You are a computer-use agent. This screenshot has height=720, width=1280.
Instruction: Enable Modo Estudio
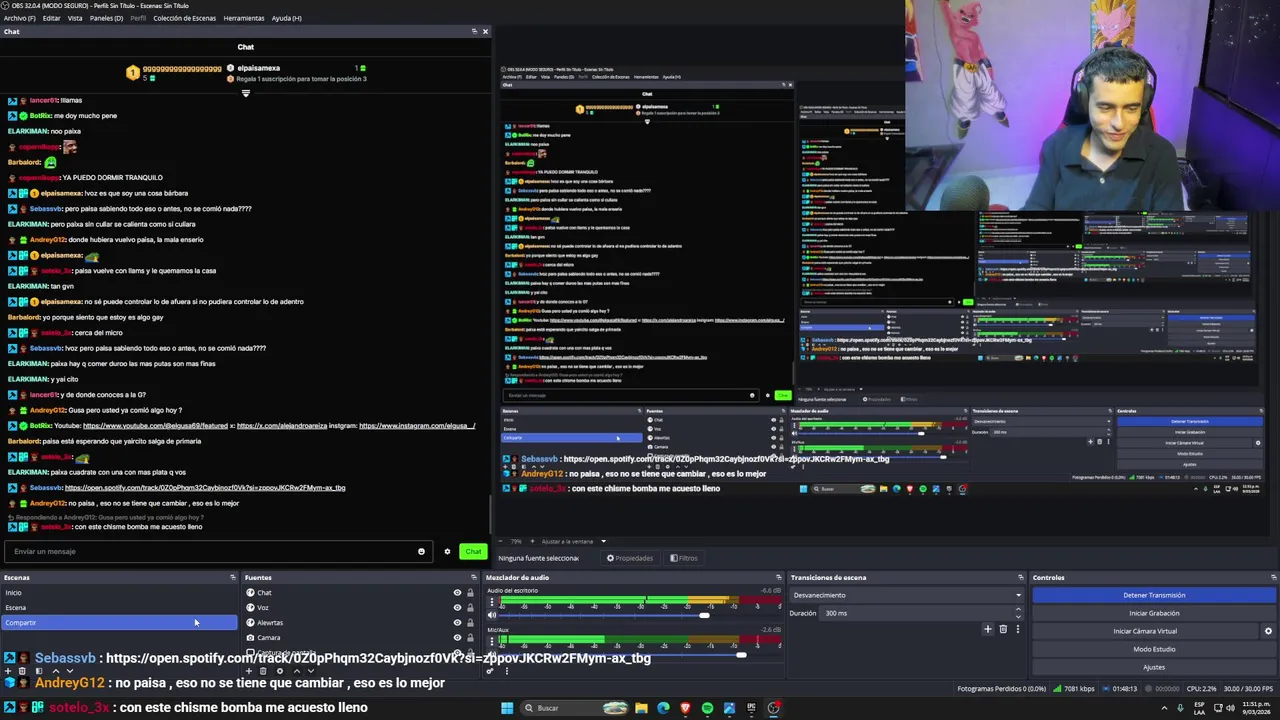[x=1154, y=649]
